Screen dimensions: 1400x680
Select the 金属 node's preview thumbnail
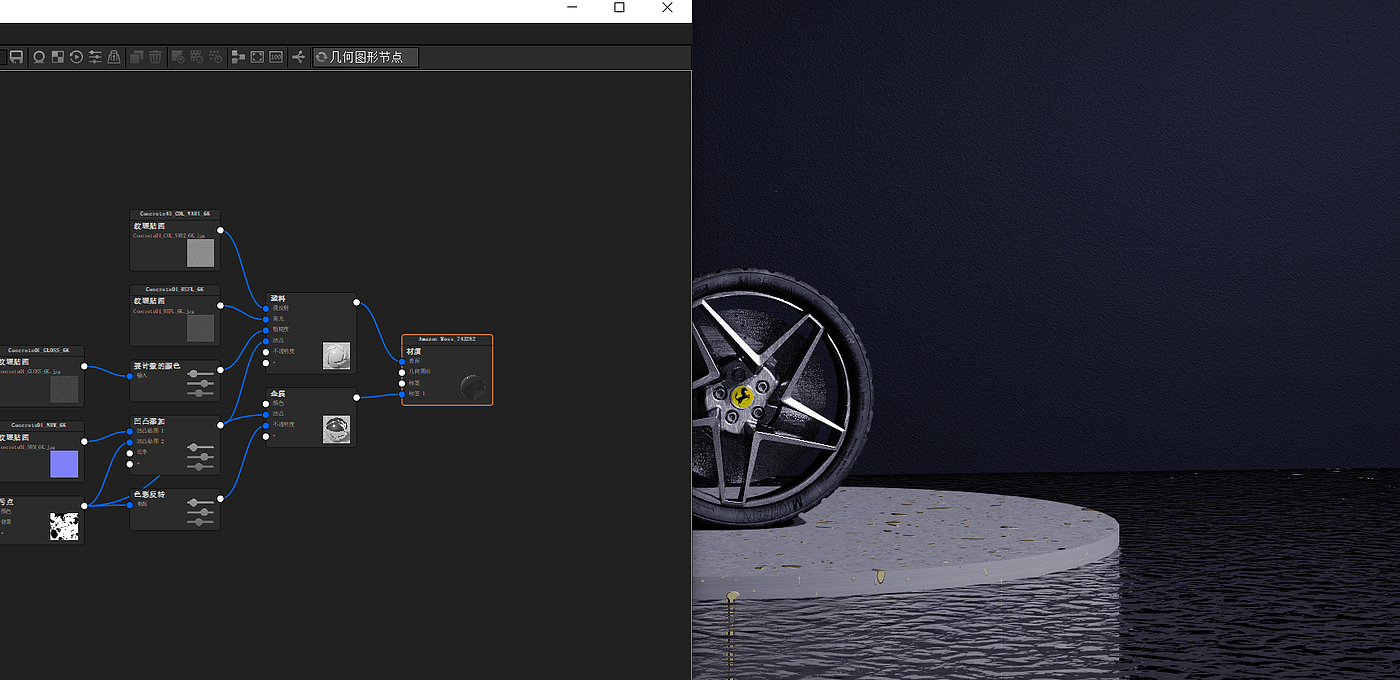pos(336,429)
